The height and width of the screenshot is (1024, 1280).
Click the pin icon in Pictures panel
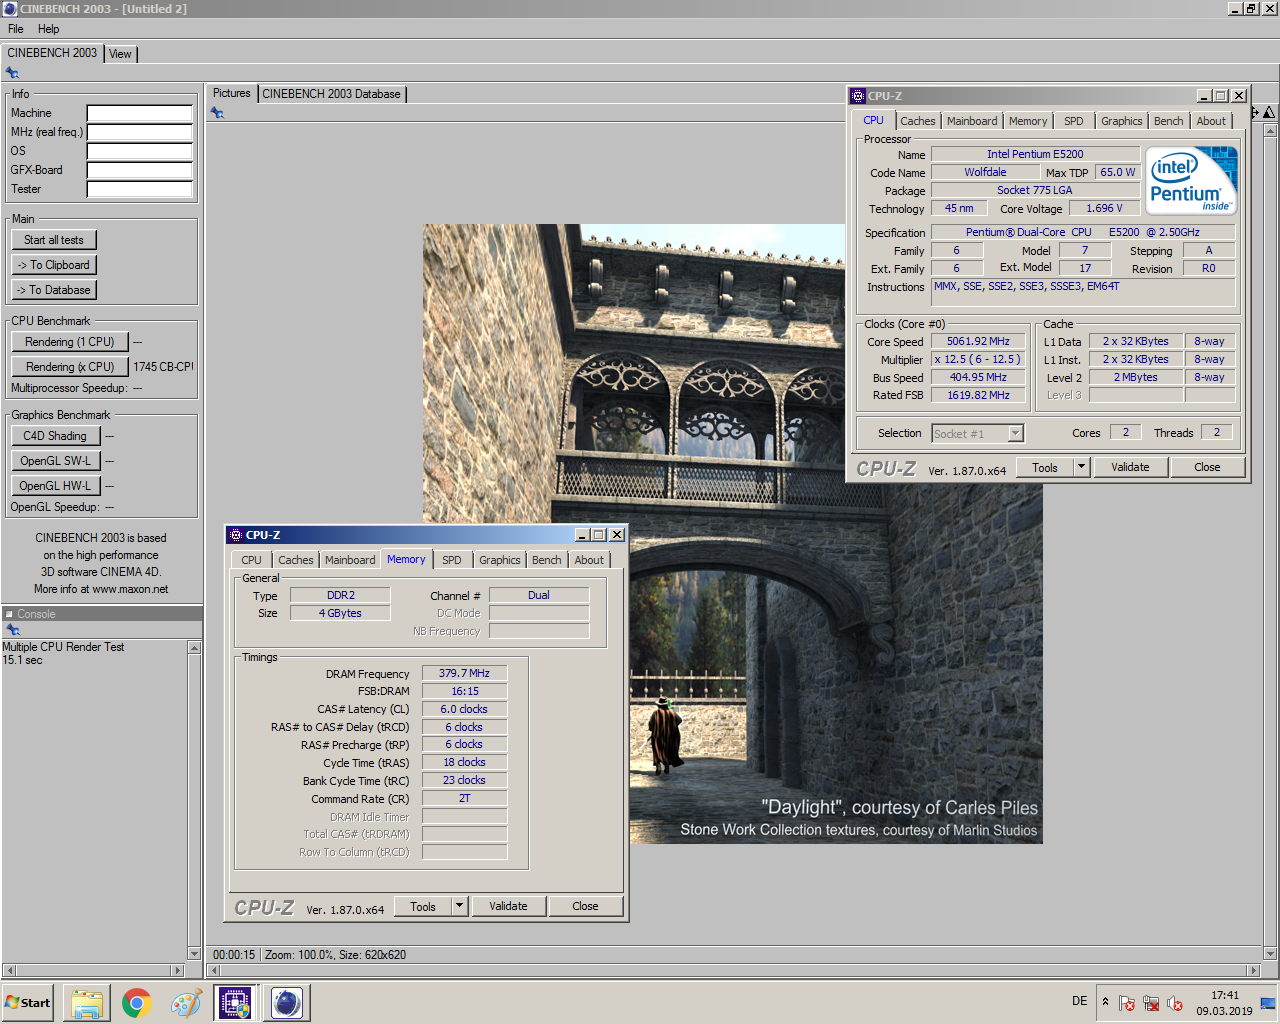pos(217,113)
